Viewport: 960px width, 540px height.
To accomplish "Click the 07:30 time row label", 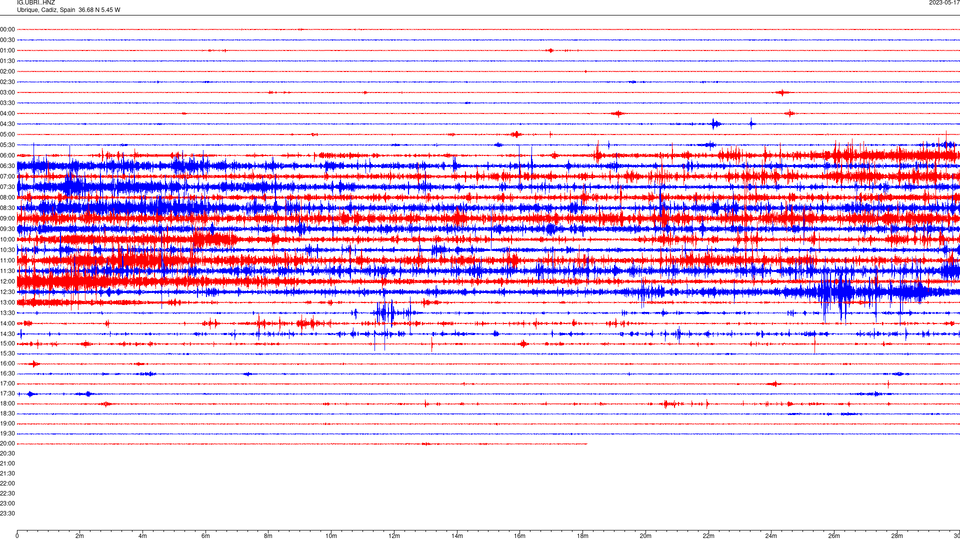I will pyautogui.click(x=7, y=187).
